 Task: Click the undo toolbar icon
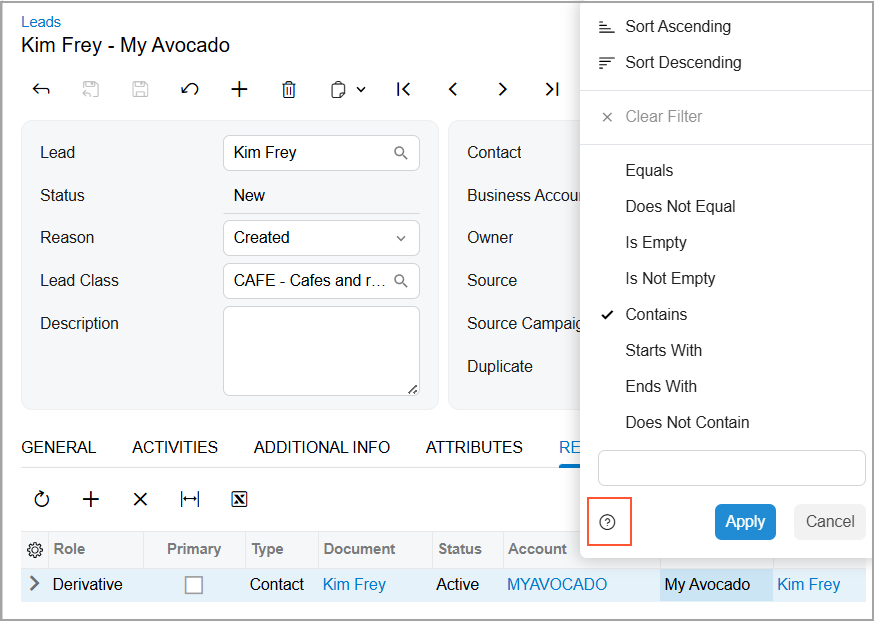tap(190, 89)
